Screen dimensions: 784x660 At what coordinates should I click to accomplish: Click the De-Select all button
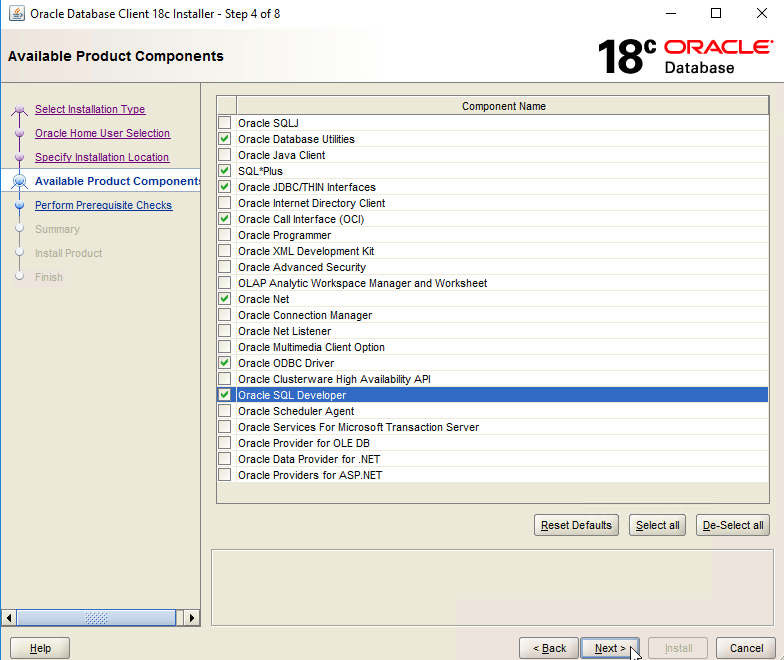[x=733, y=525]
